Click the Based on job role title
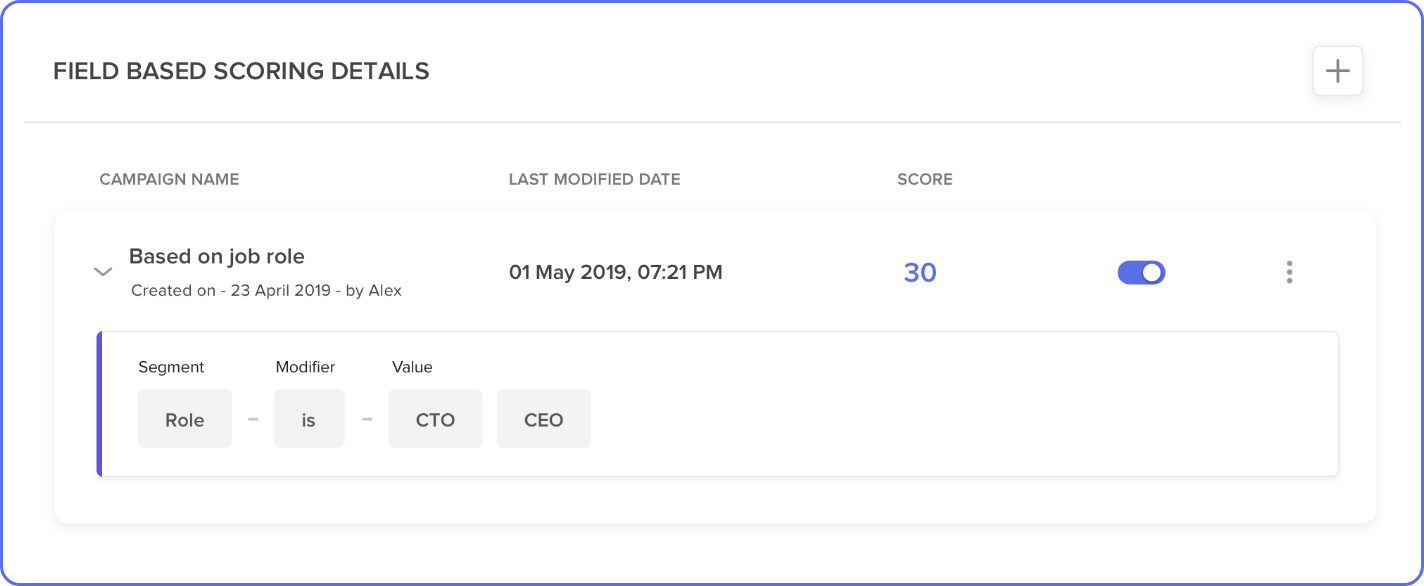Viewport: 1424px width, 586px height. pyautogui.click(x=217, y=257)
